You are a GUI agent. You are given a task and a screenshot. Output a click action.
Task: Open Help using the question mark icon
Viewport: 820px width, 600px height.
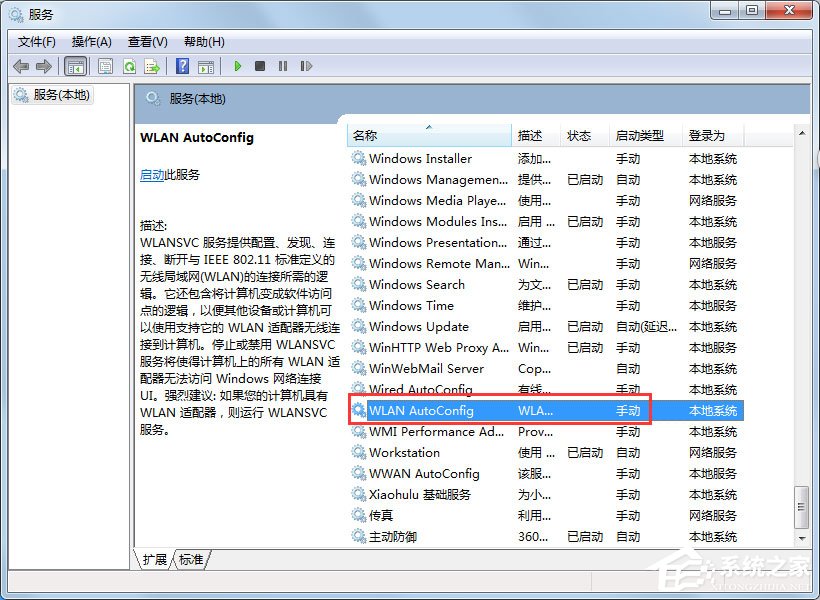(182, 66)
